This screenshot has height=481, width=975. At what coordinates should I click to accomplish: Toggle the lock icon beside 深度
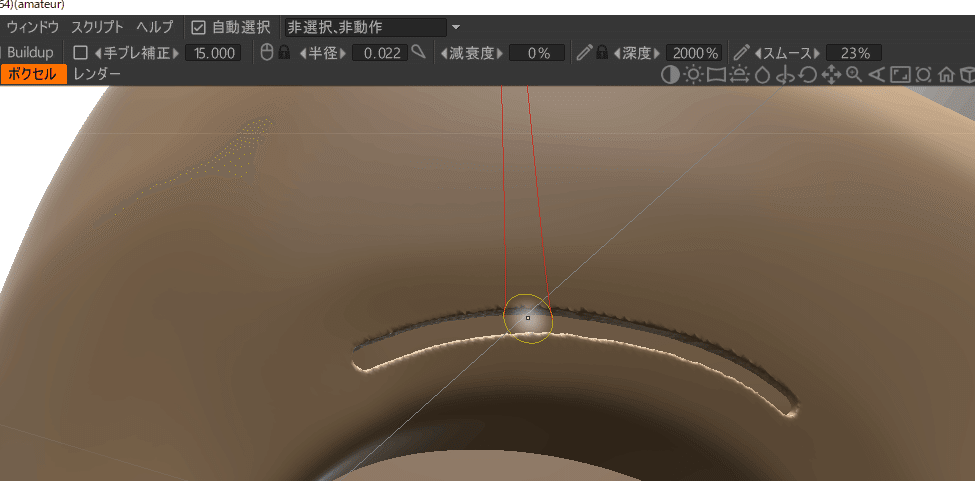(602, 52)
